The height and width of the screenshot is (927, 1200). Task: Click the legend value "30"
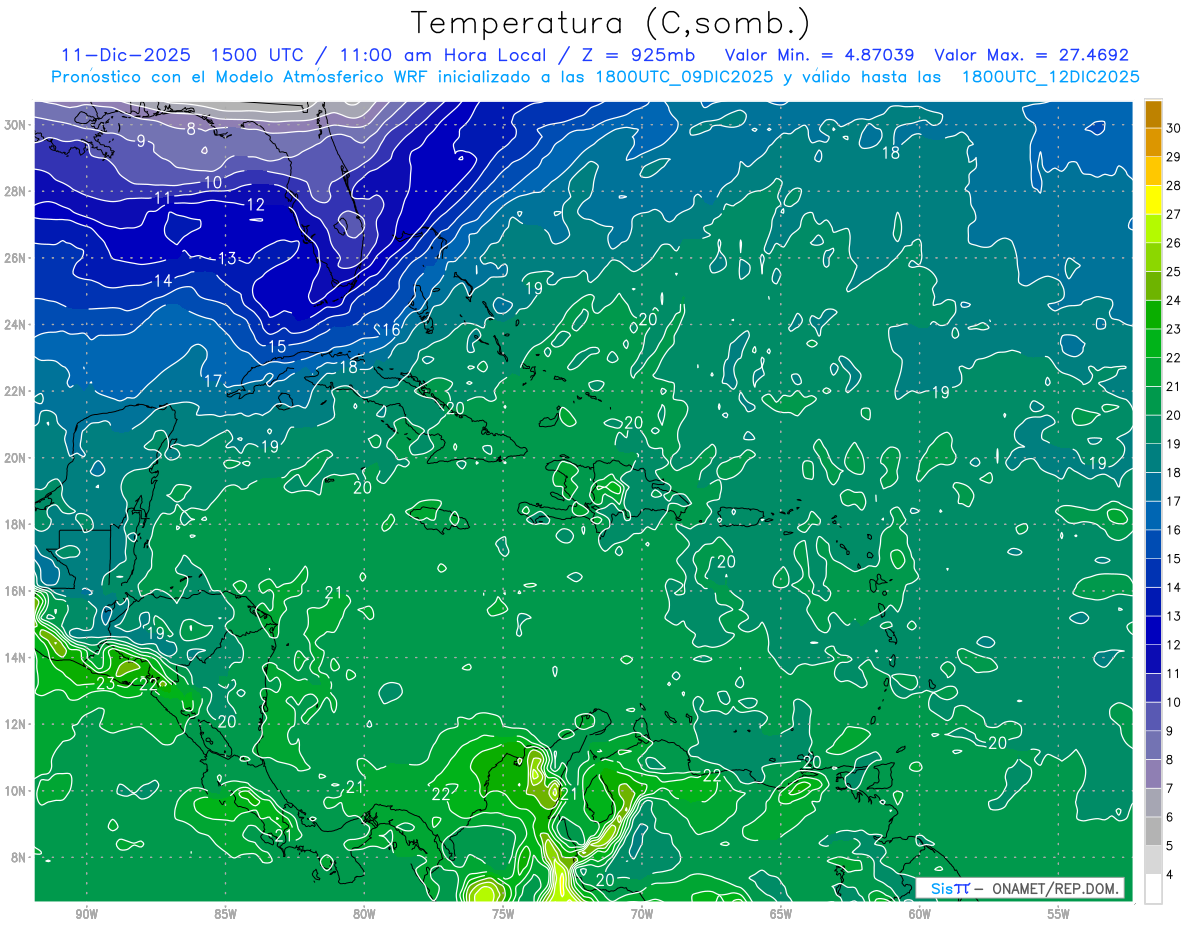click(x=1174, y=128)
